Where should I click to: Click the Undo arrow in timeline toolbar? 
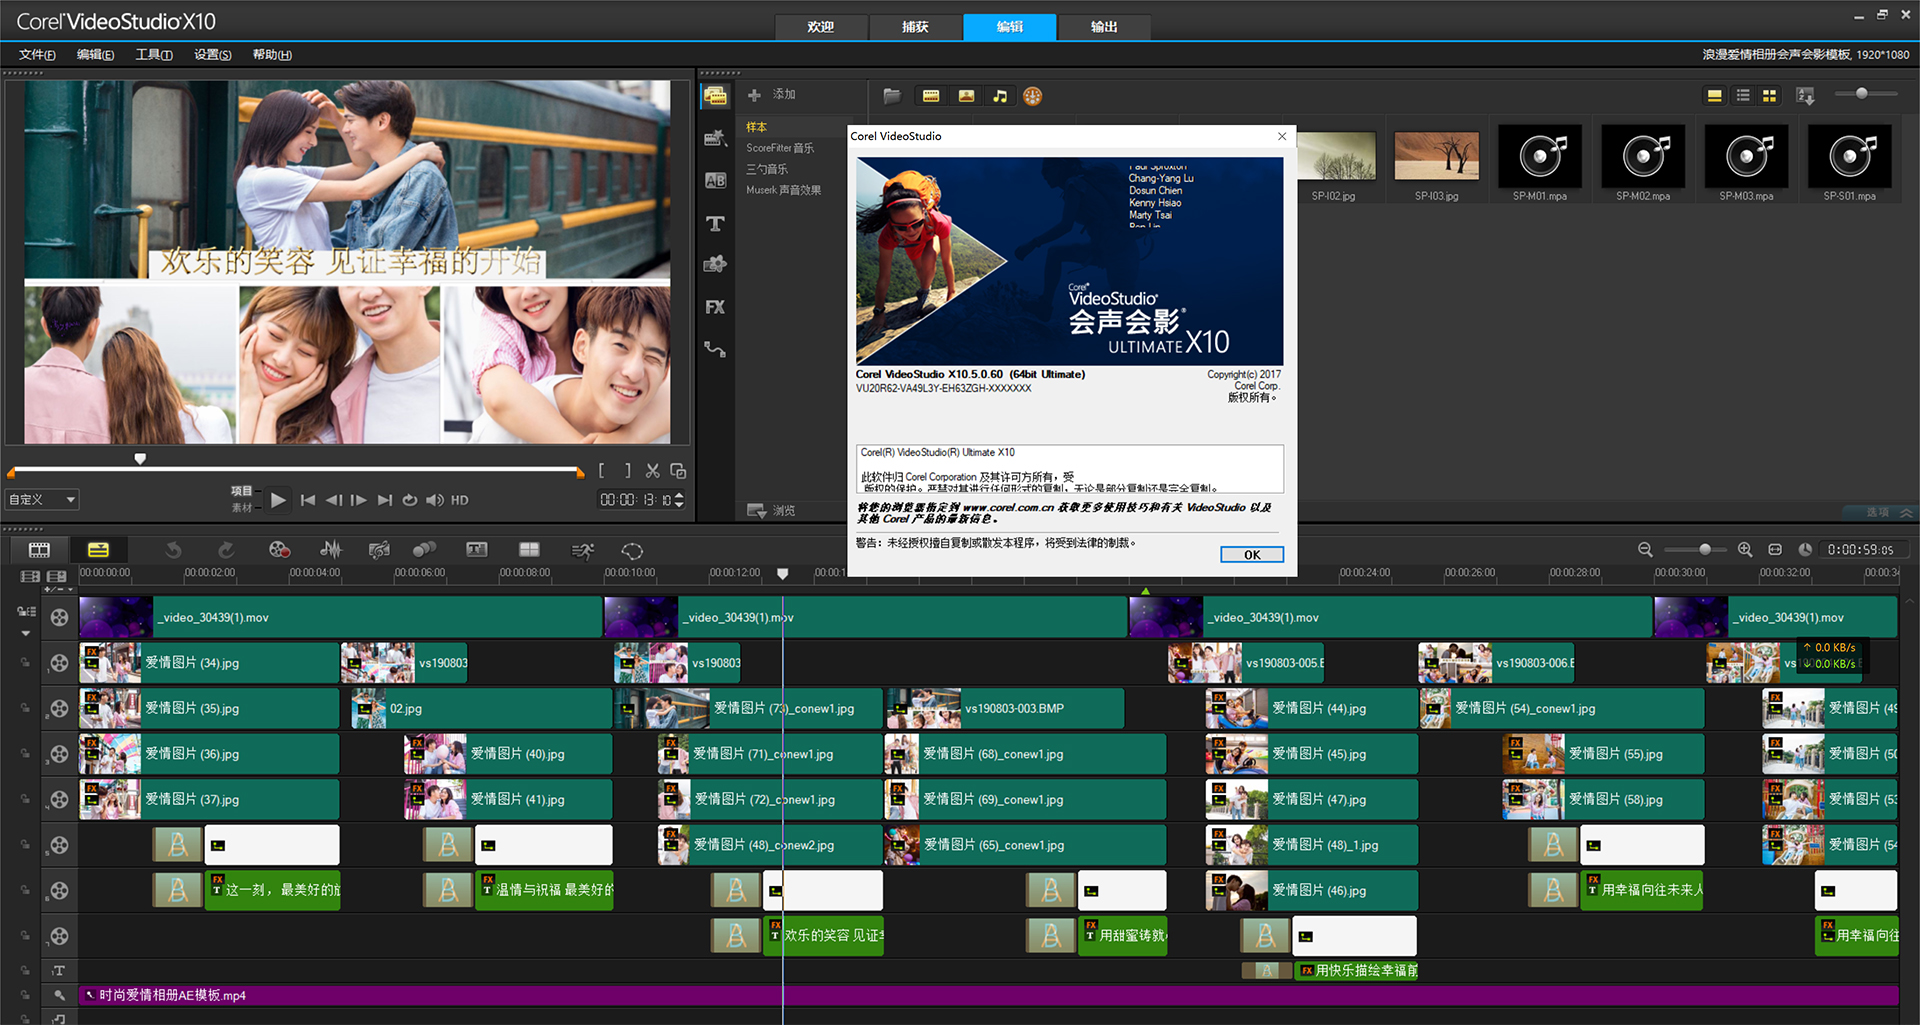174,550
